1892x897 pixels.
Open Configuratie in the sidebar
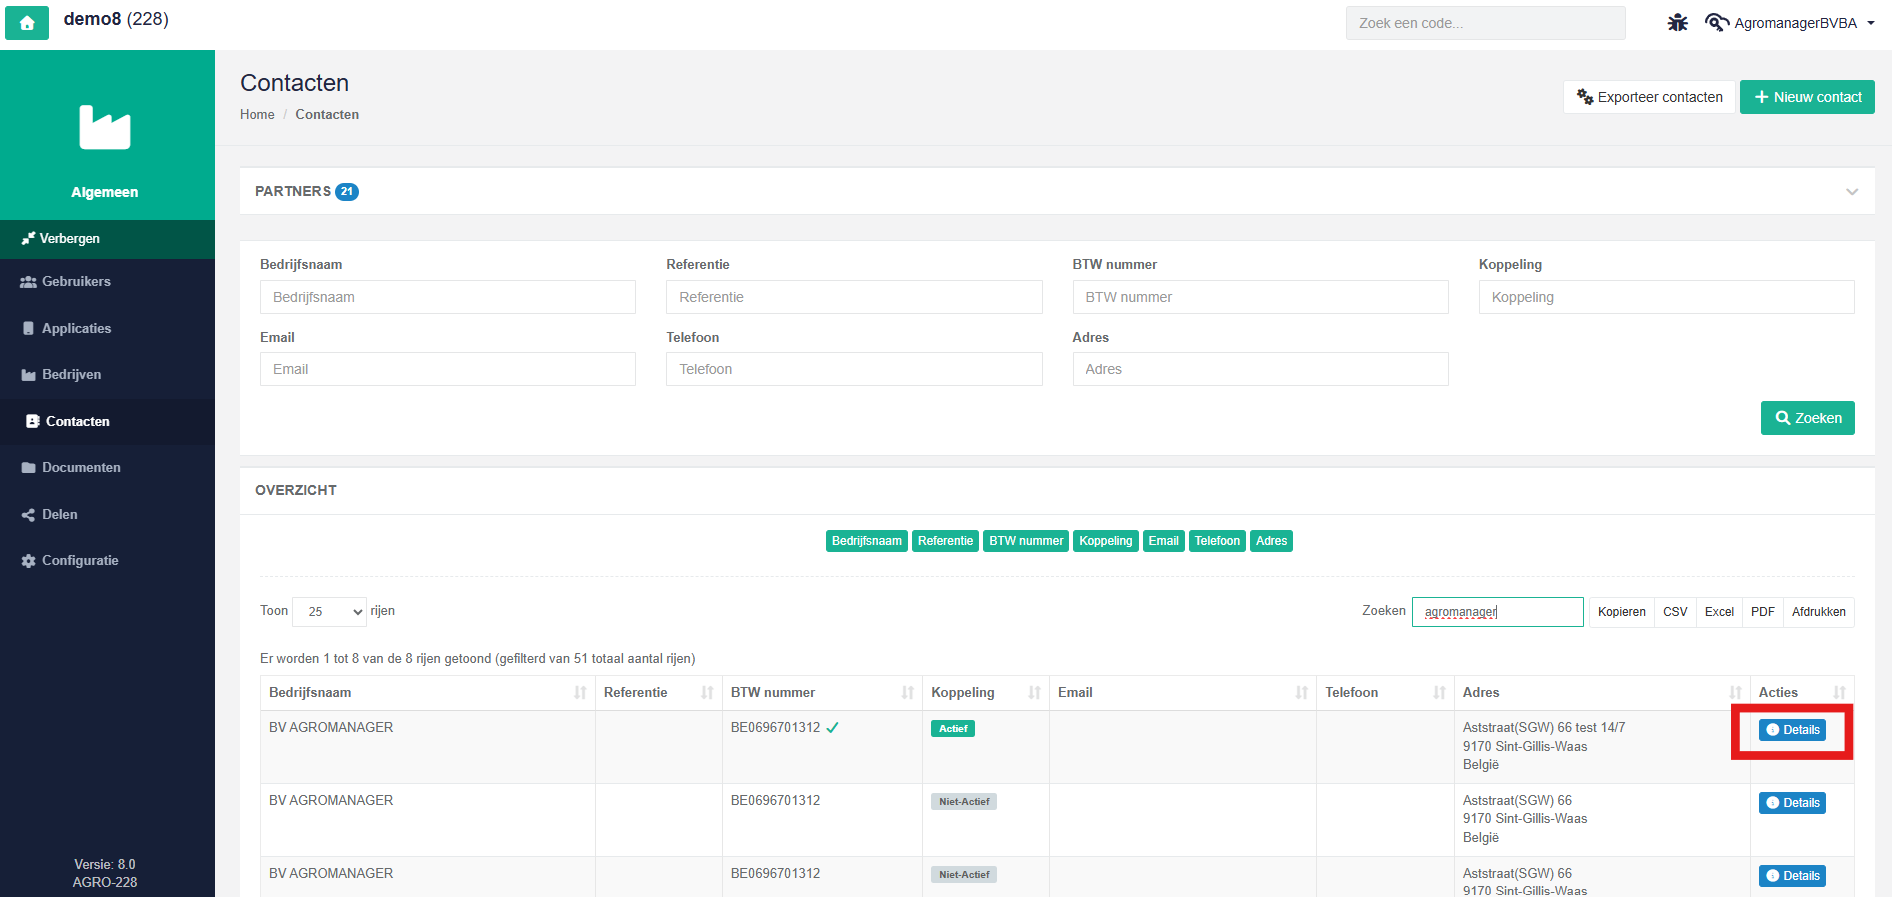coord(107,561)
